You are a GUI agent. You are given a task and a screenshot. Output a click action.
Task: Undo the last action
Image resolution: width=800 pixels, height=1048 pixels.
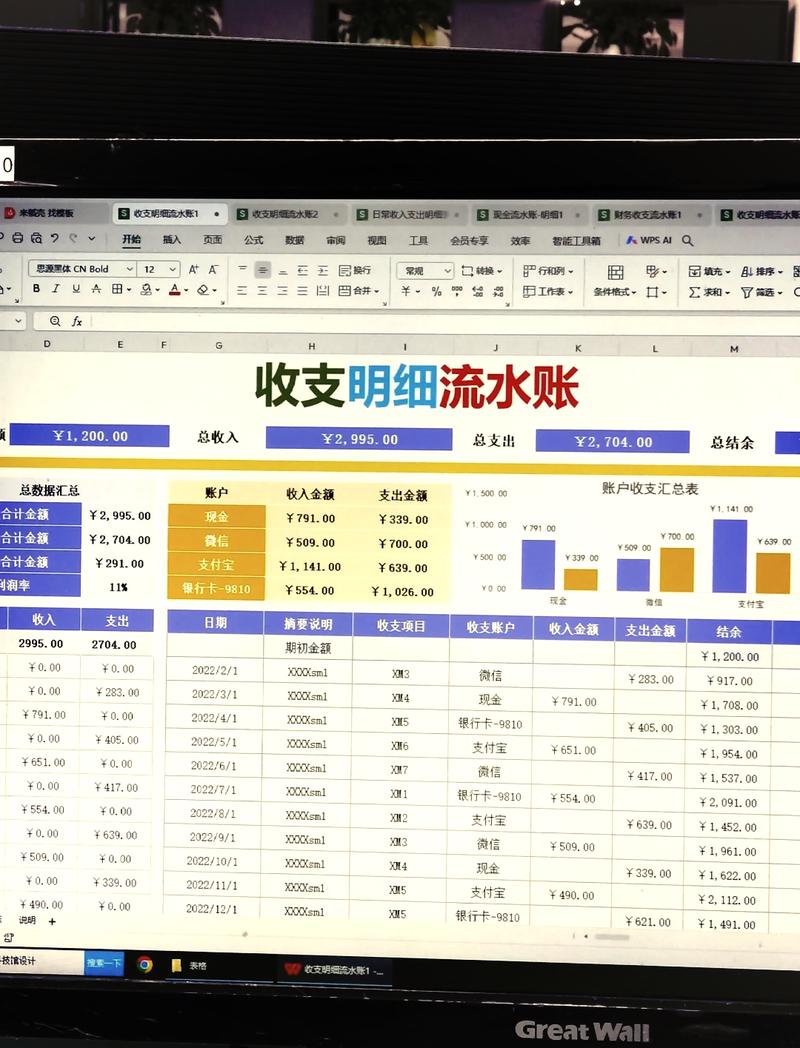[x=55, y=237]
